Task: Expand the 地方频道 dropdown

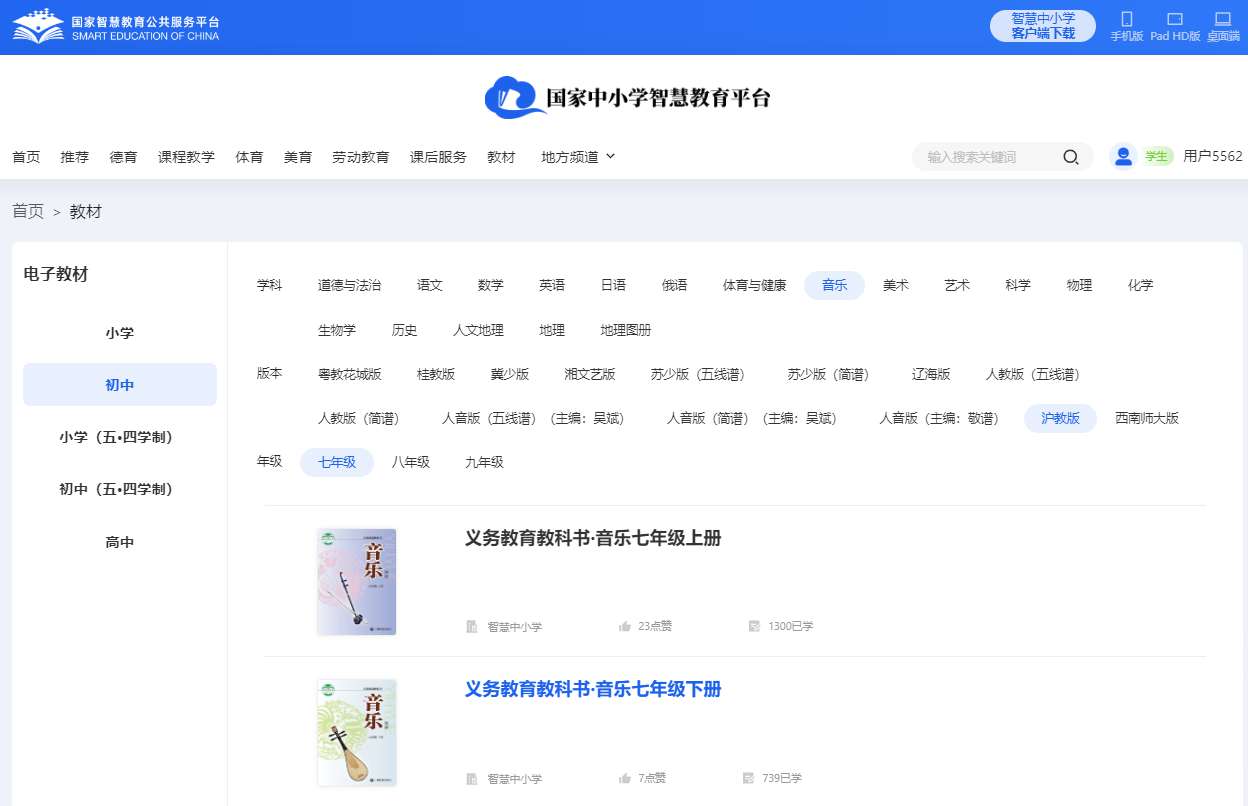Action: [x=578, y=157]
